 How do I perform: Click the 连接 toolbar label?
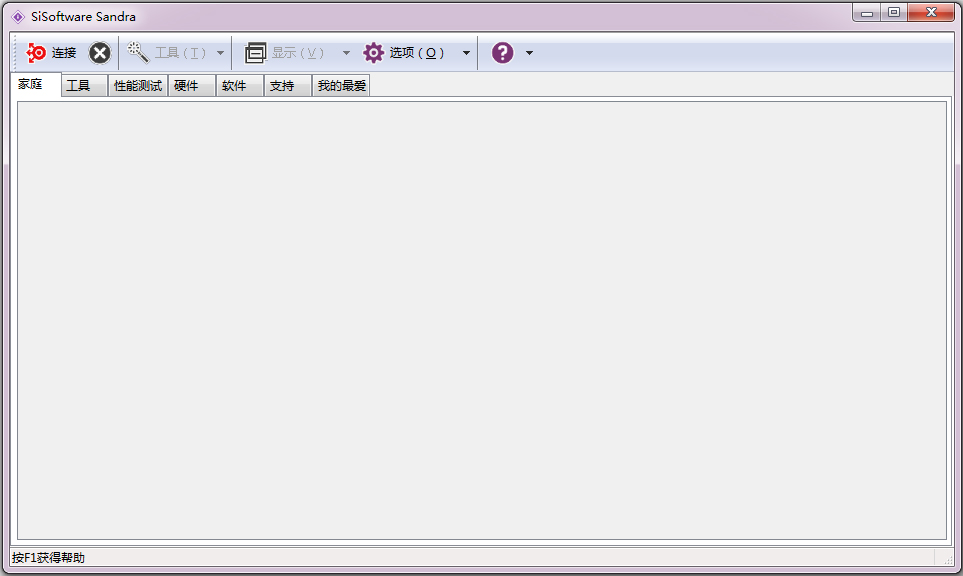(x=64, y=53)
